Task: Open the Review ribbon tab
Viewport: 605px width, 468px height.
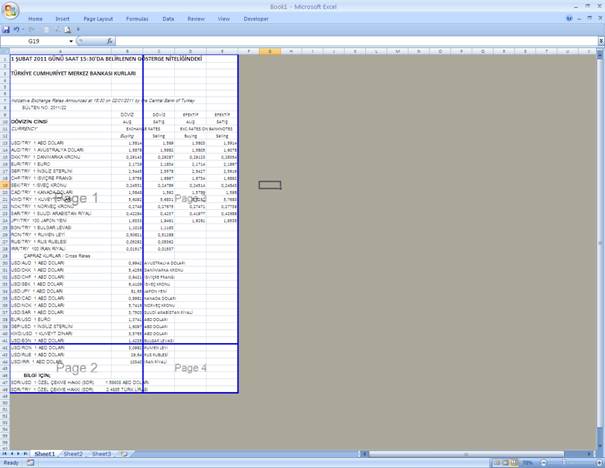Action: click(196, 19)
